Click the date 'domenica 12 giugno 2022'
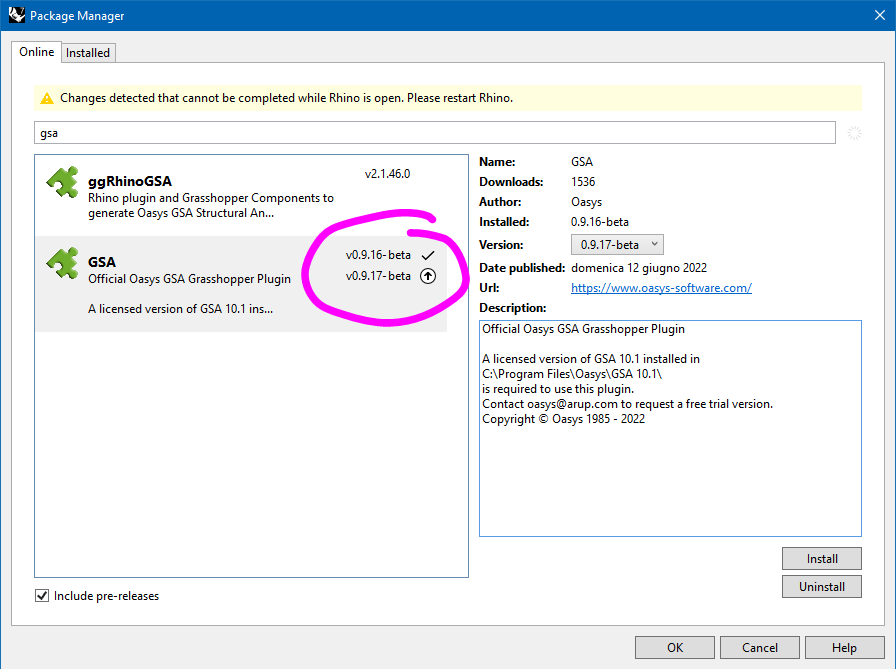 [x=639, y=268]
